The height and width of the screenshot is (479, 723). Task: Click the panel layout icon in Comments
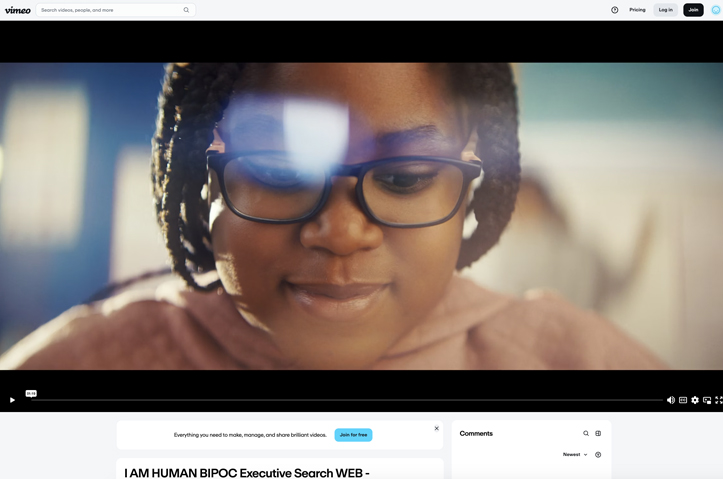[598, 433]
